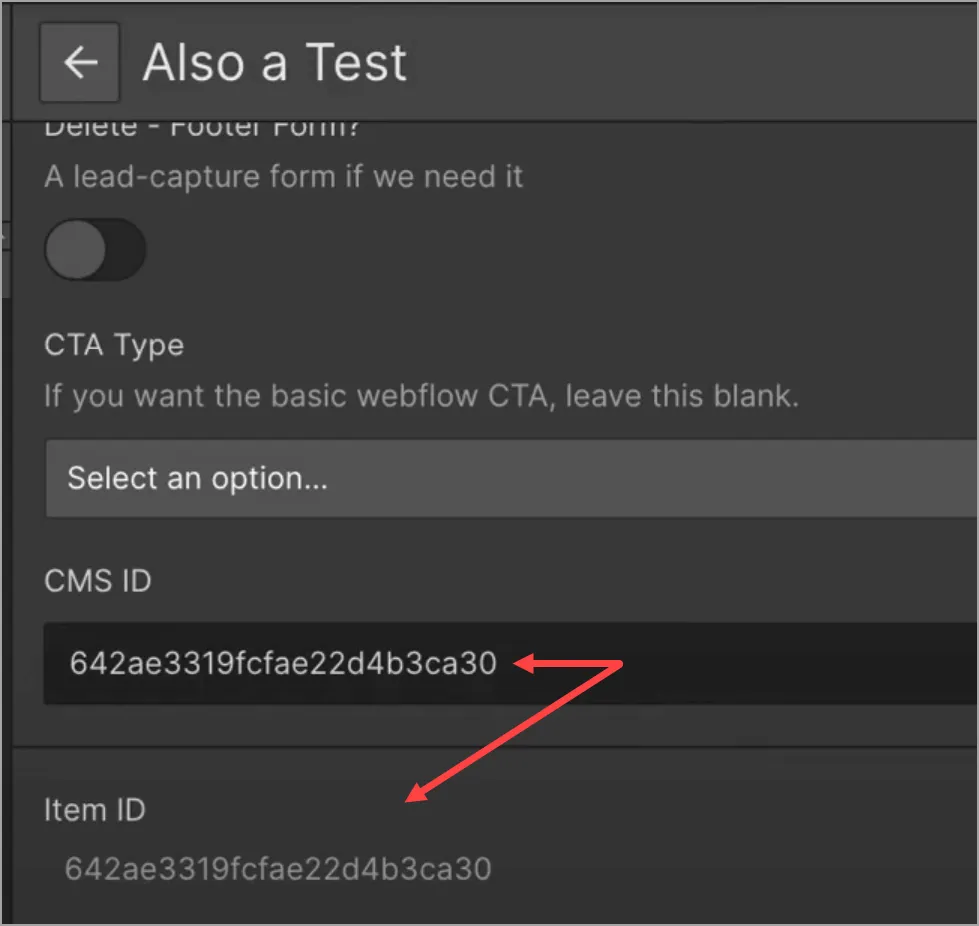Return to previous screen via back button

click(x=79, y=62)
